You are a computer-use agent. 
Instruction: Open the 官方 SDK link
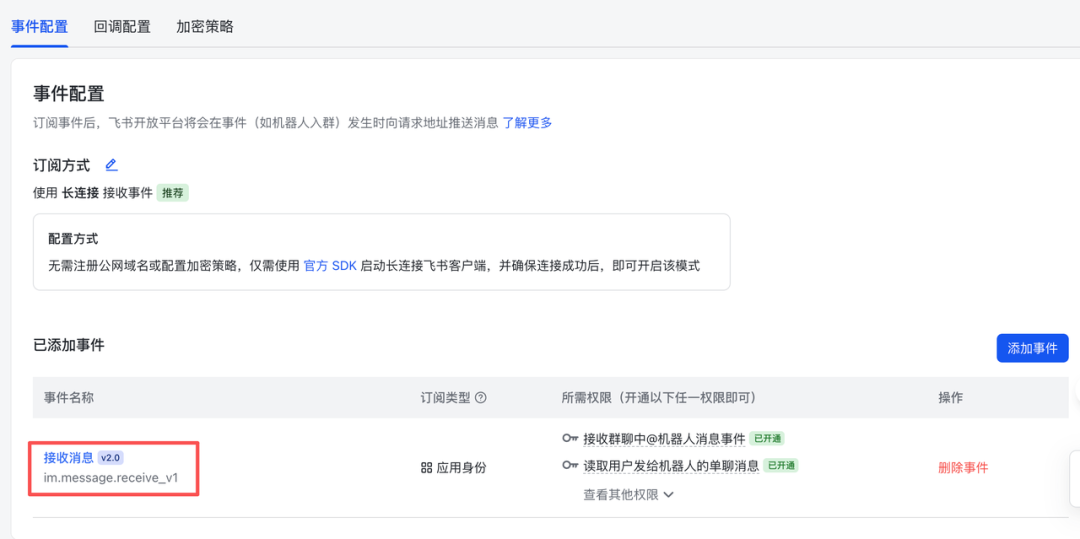click(x=331, y=266)
